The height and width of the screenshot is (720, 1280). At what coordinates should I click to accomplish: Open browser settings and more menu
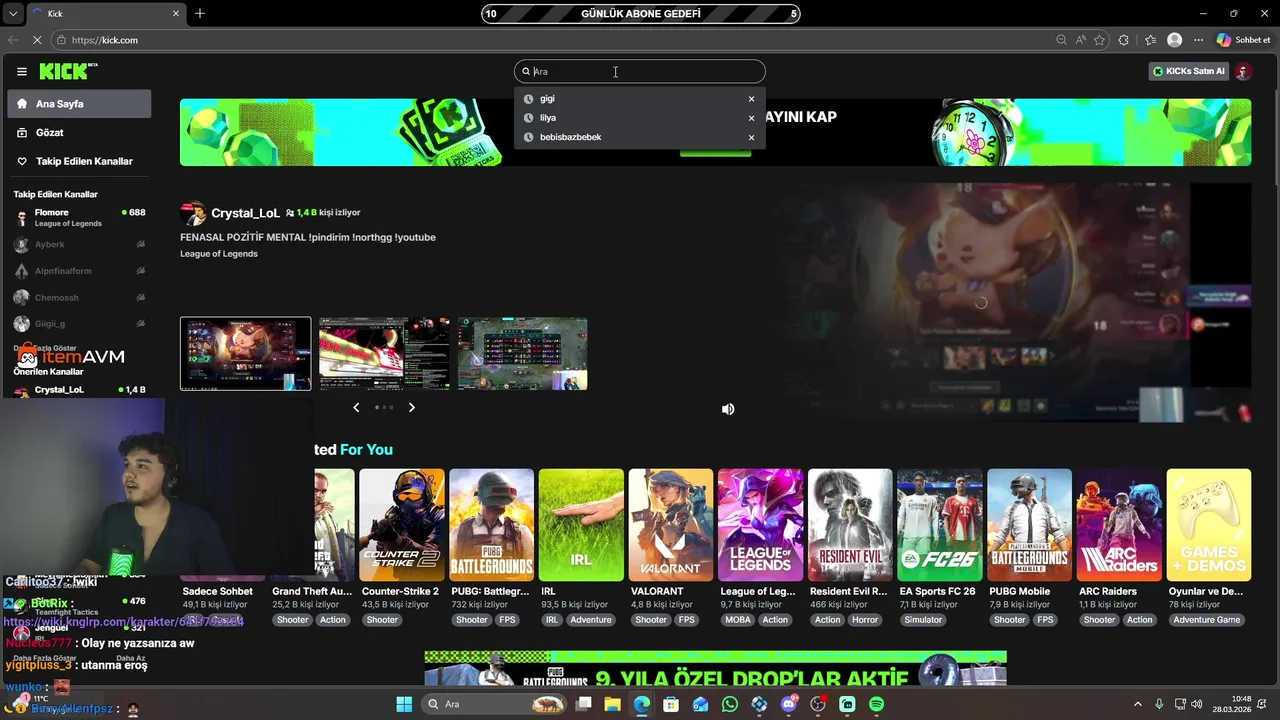click(x=1197, y=40)
